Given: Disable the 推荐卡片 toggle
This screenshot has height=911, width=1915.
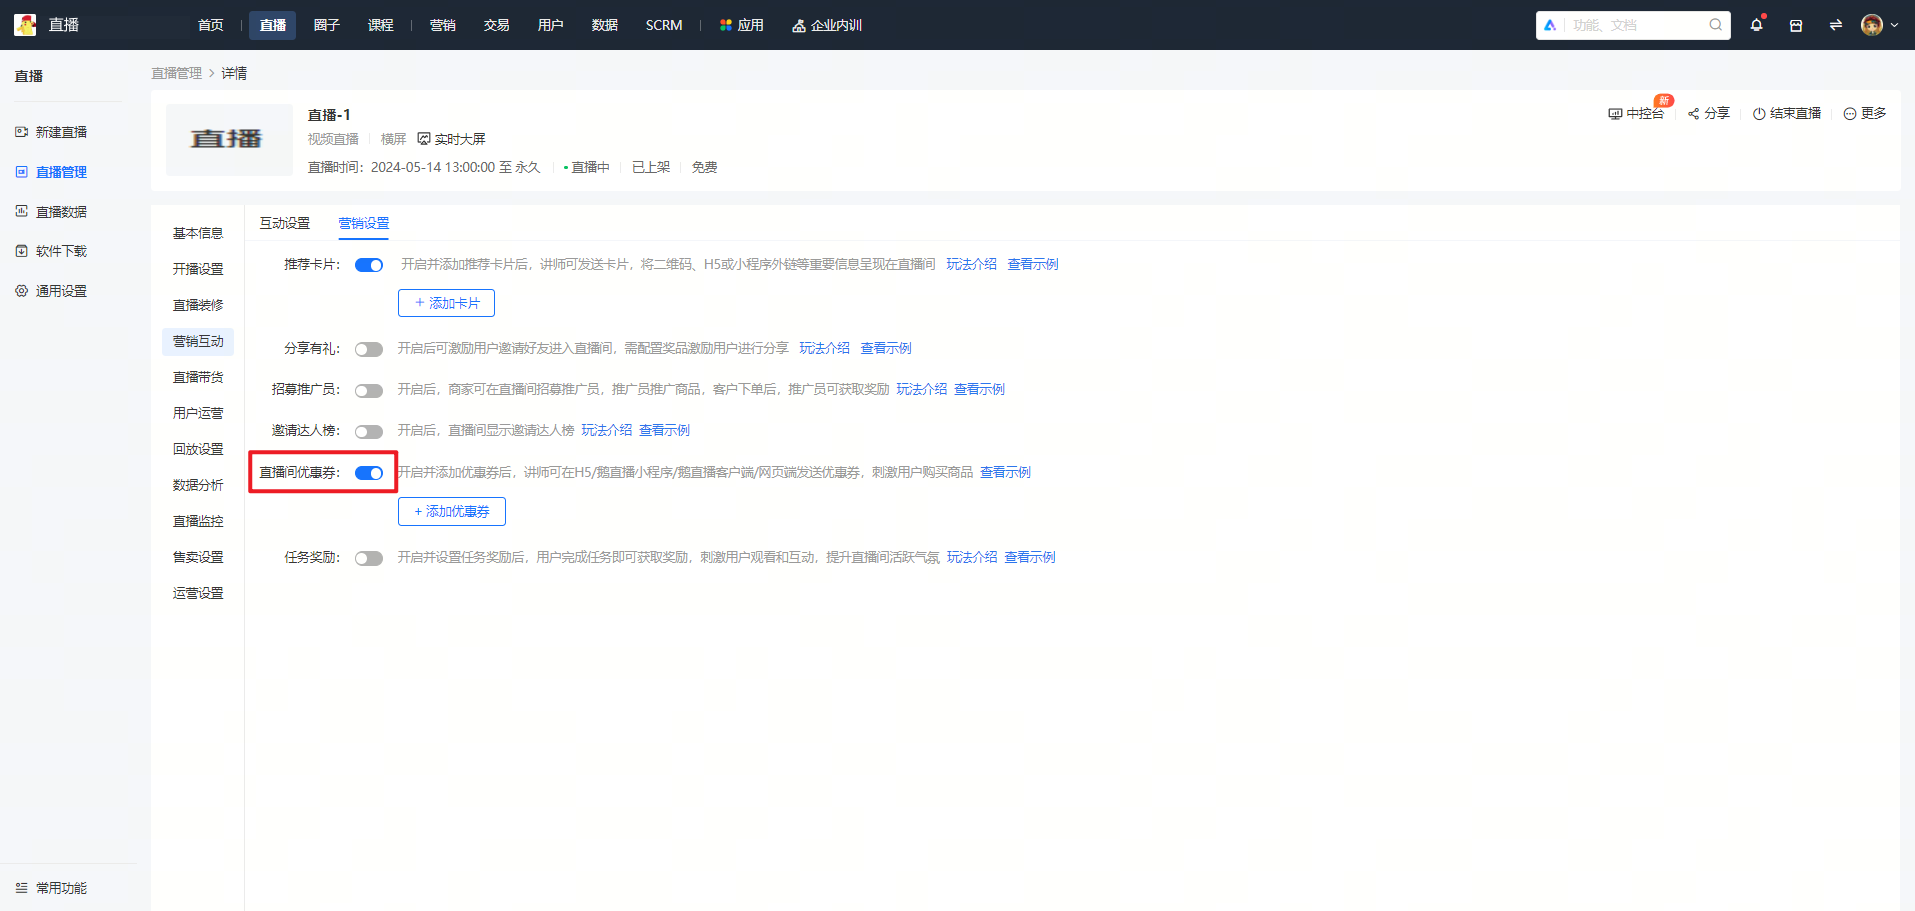Looking at the screenshot, I should point(369,265).
